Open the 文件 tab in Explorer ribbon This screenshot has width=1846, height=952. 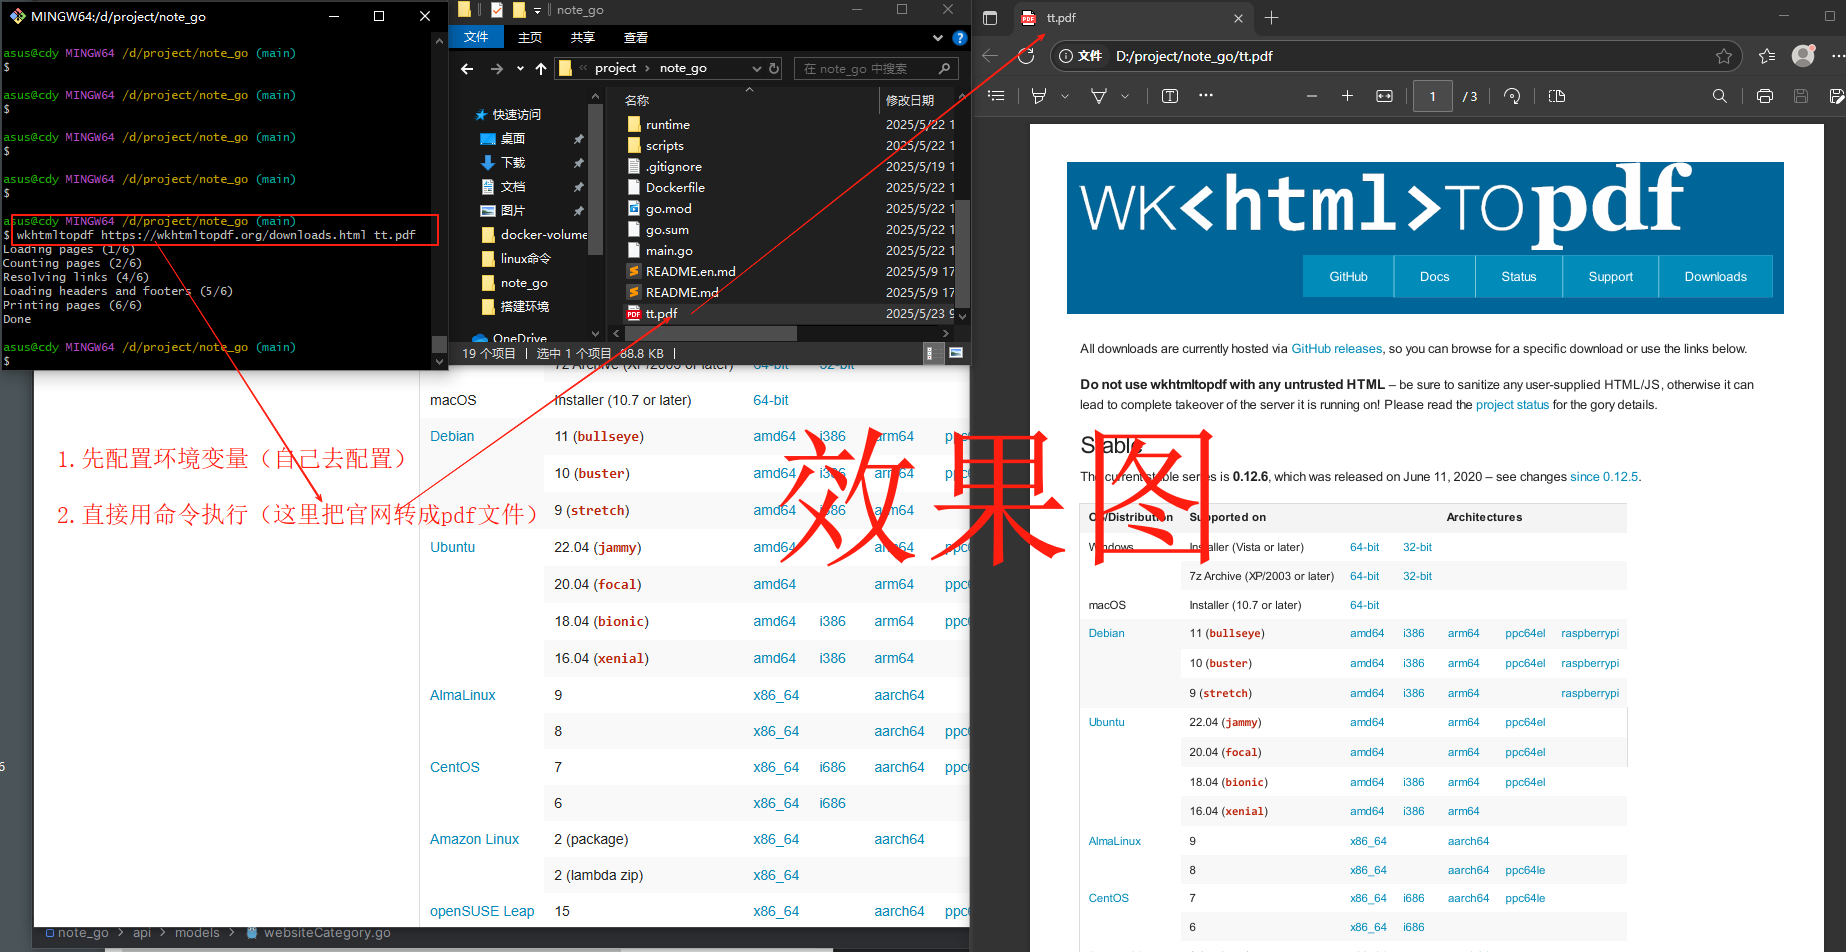[x=476, y=37]
